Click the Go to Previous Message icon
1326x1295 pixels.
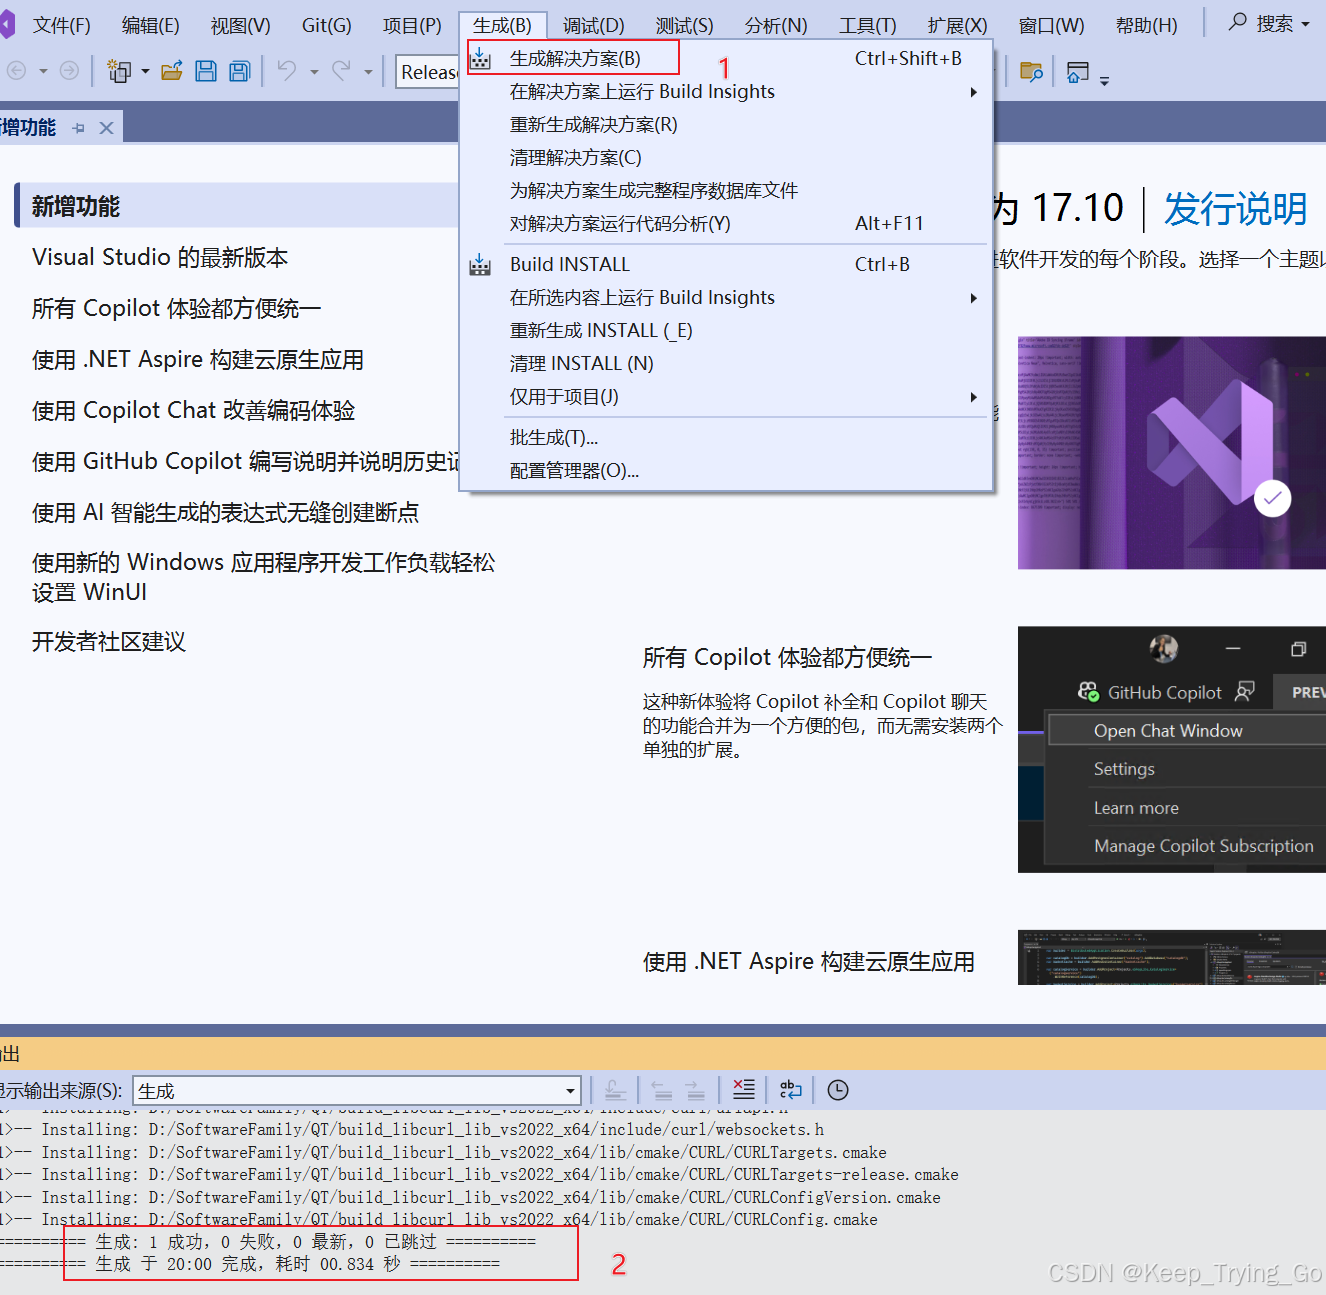(662, 1090)
